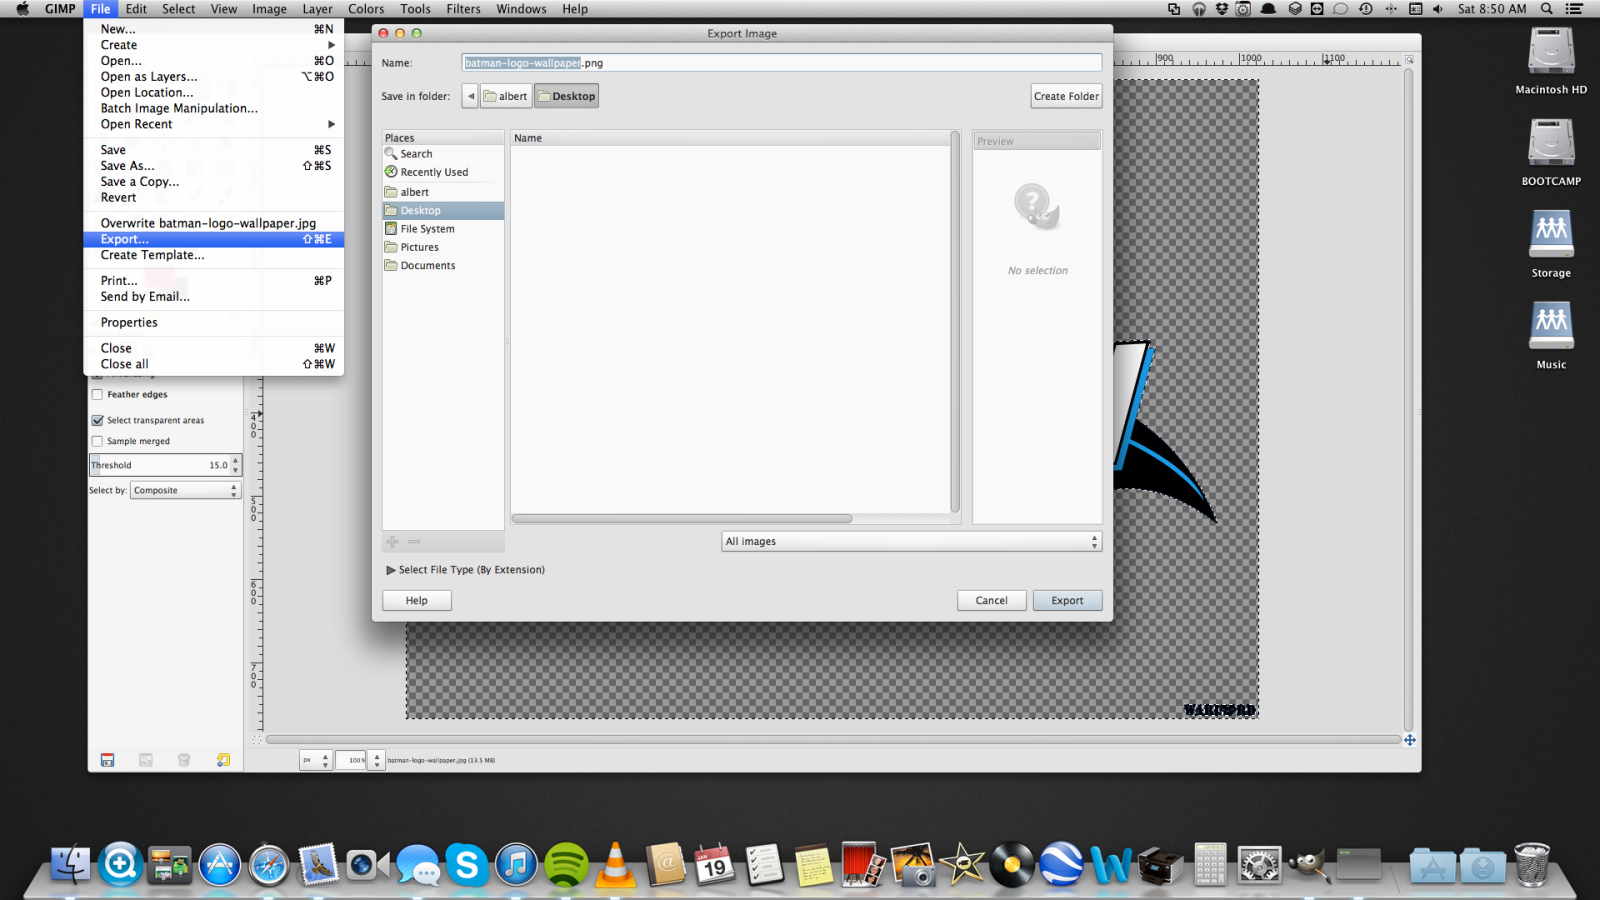Click the Threshold slider

click(x=159, y=465)
